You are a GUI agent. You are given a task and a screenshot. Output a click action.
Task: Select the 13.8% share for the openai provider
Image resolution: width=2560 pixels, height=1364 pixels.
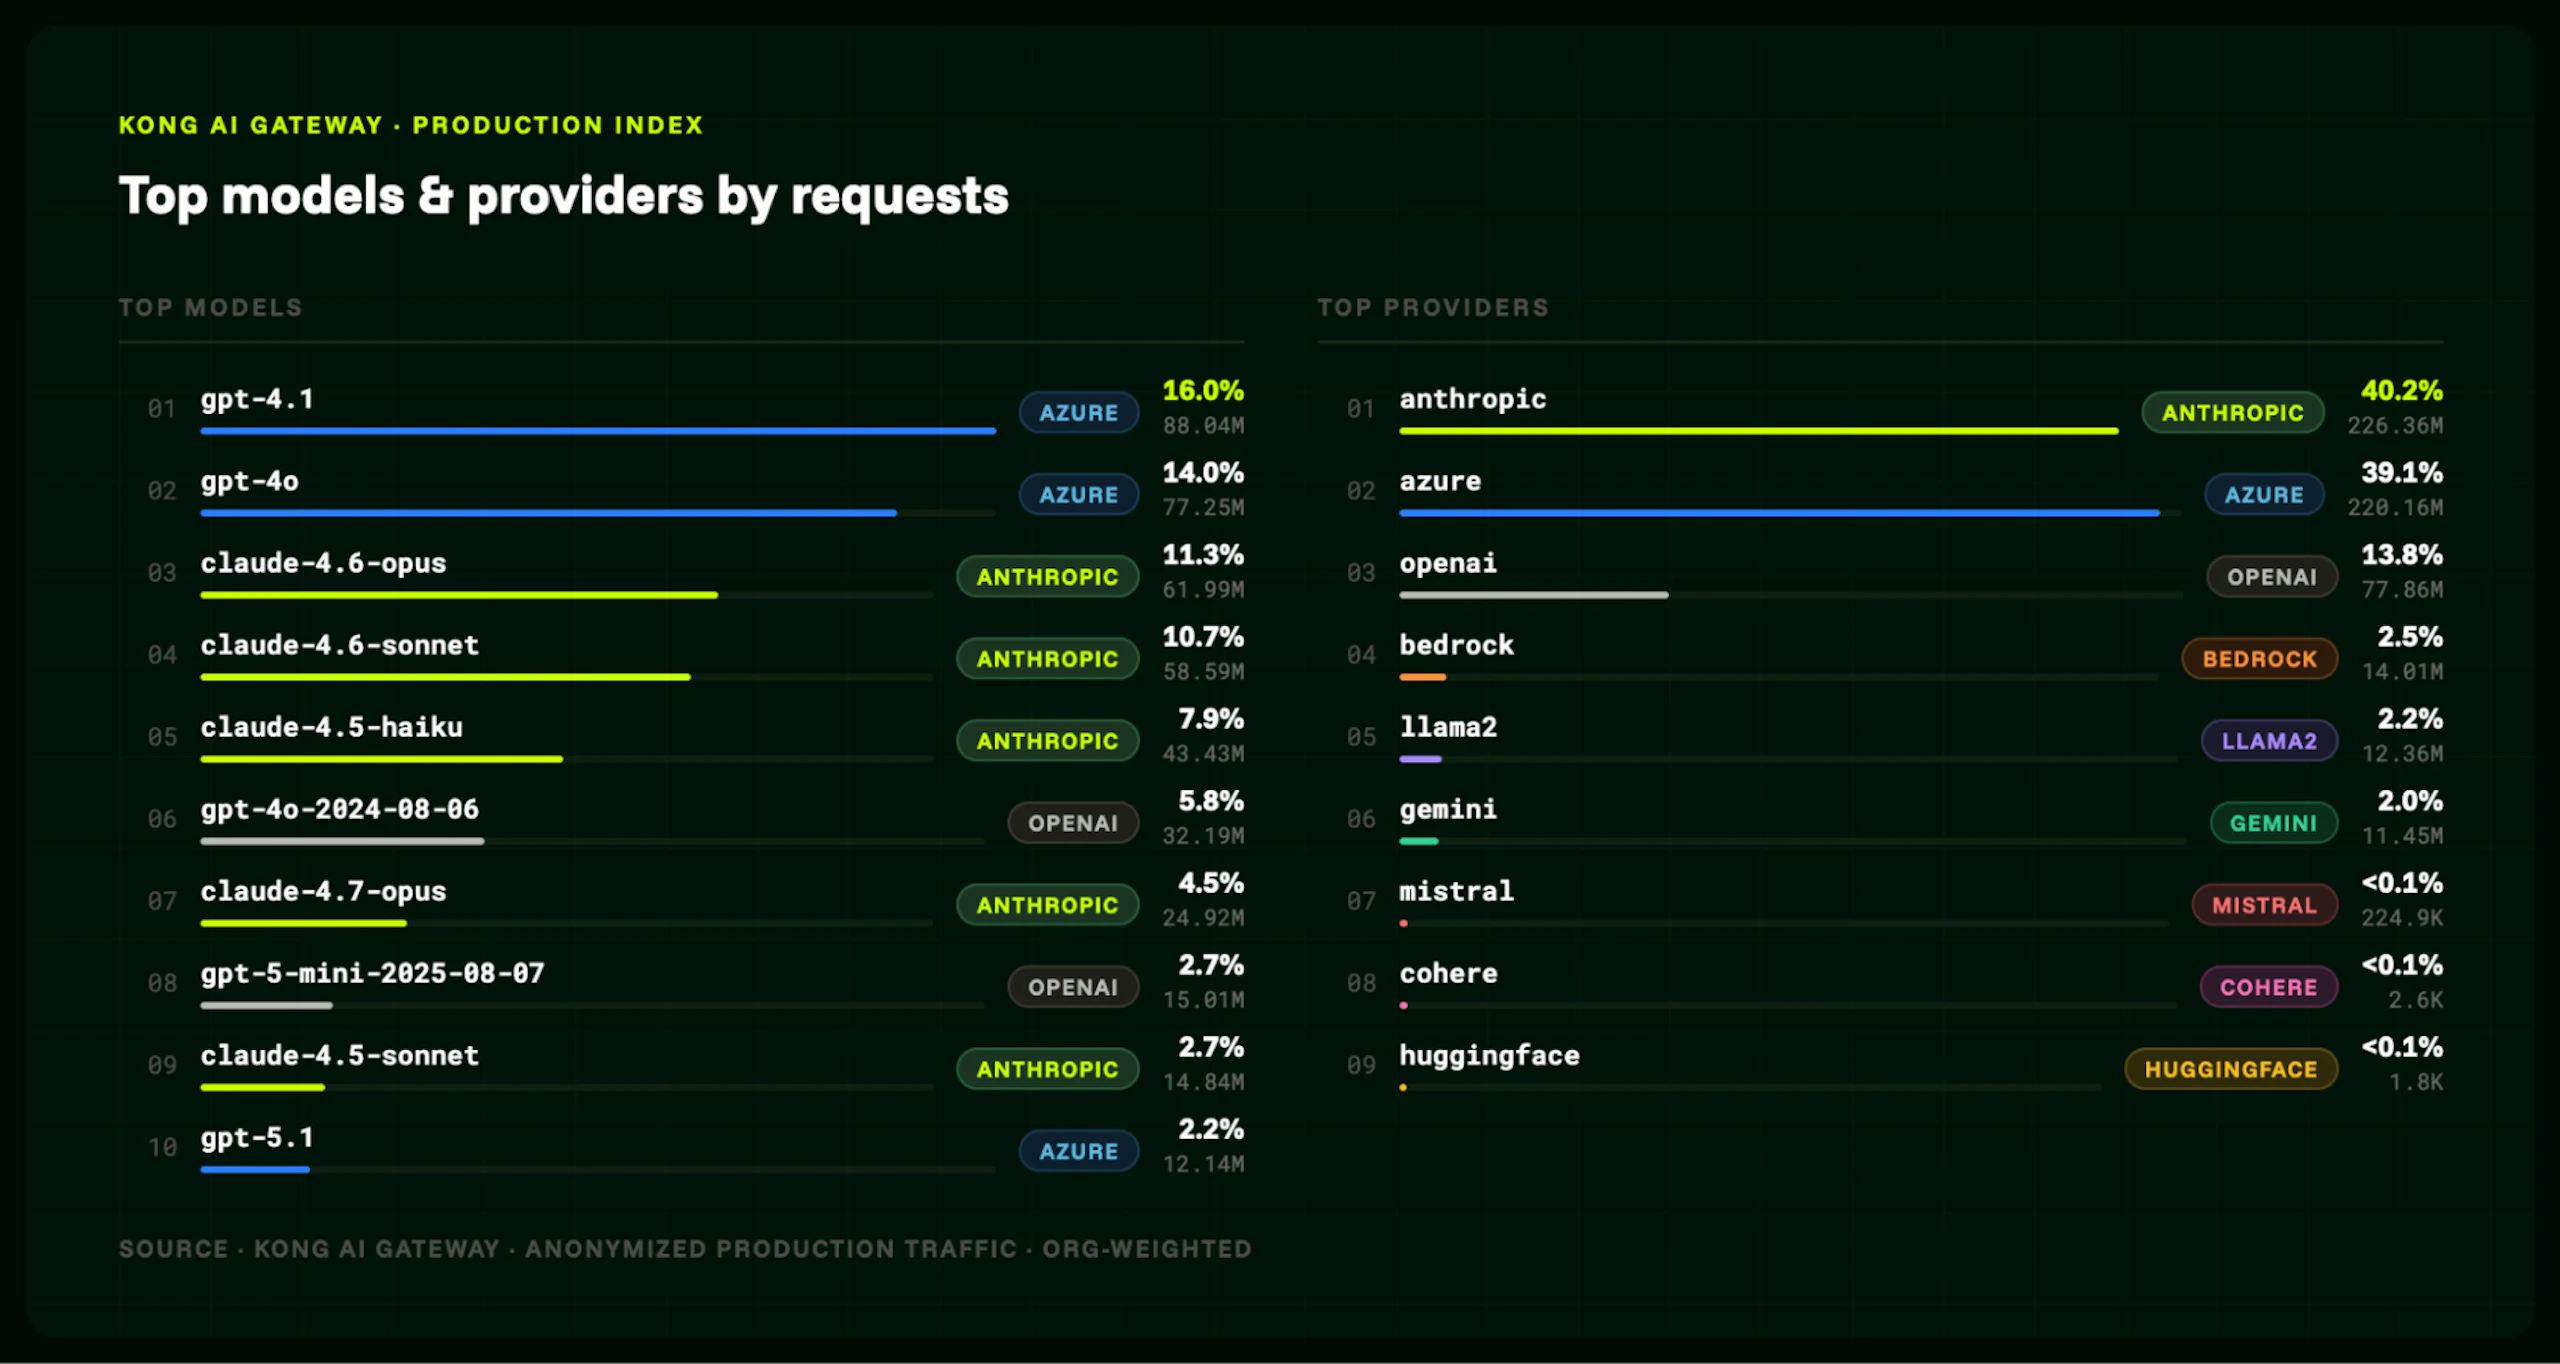click(2402, 554)
